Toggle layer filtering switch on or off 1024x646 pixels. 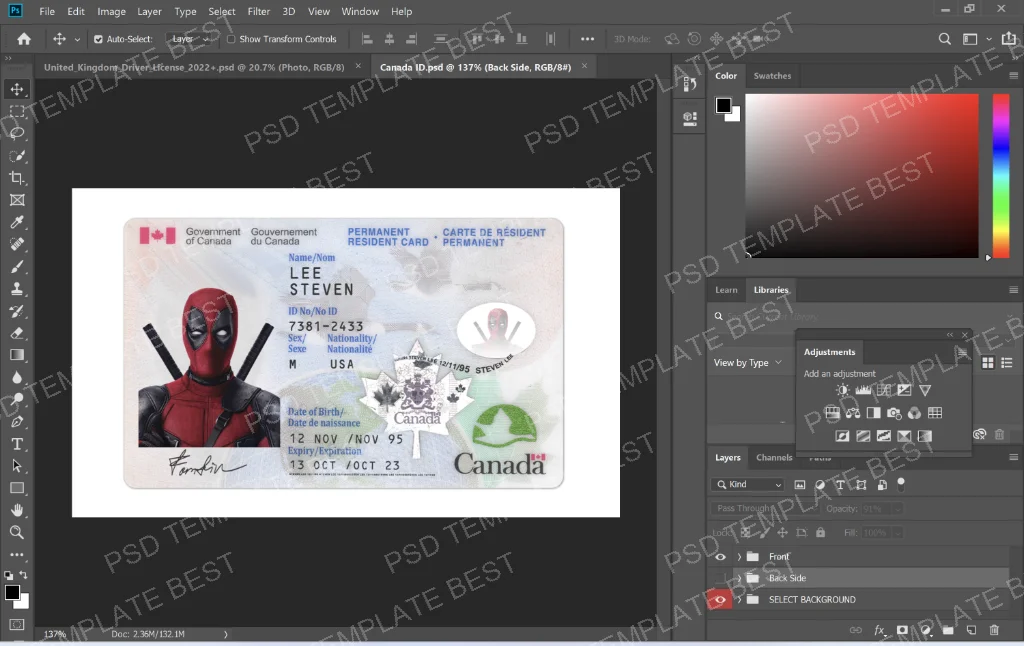[x=901, y=484]
